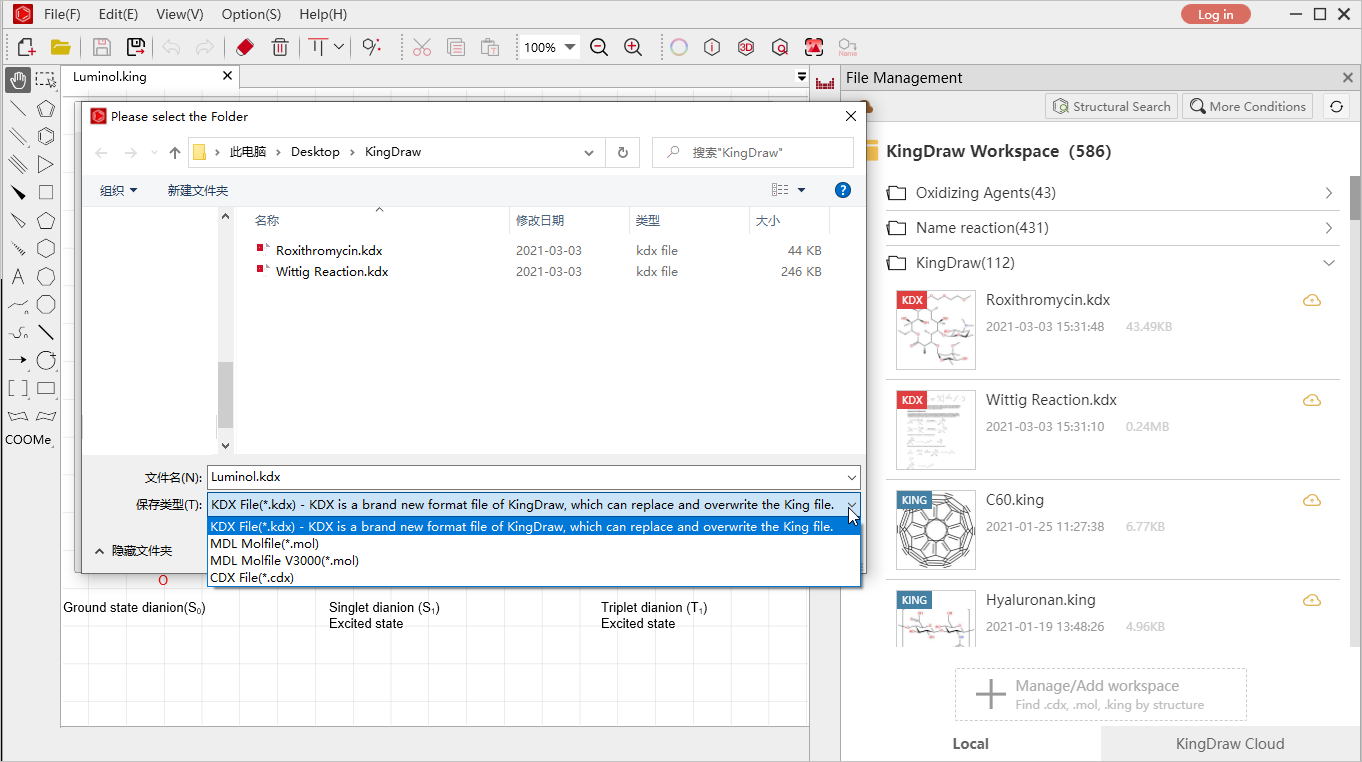Click the image recognition icon
Image resolution: width=1362 pixels, height=762 pixels.
point(814,47)
